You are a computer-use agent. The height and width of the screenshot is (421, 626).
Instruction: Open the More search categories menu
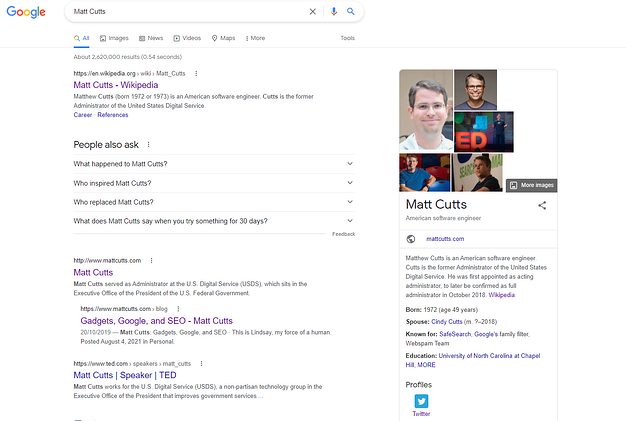tap(255, 38)
